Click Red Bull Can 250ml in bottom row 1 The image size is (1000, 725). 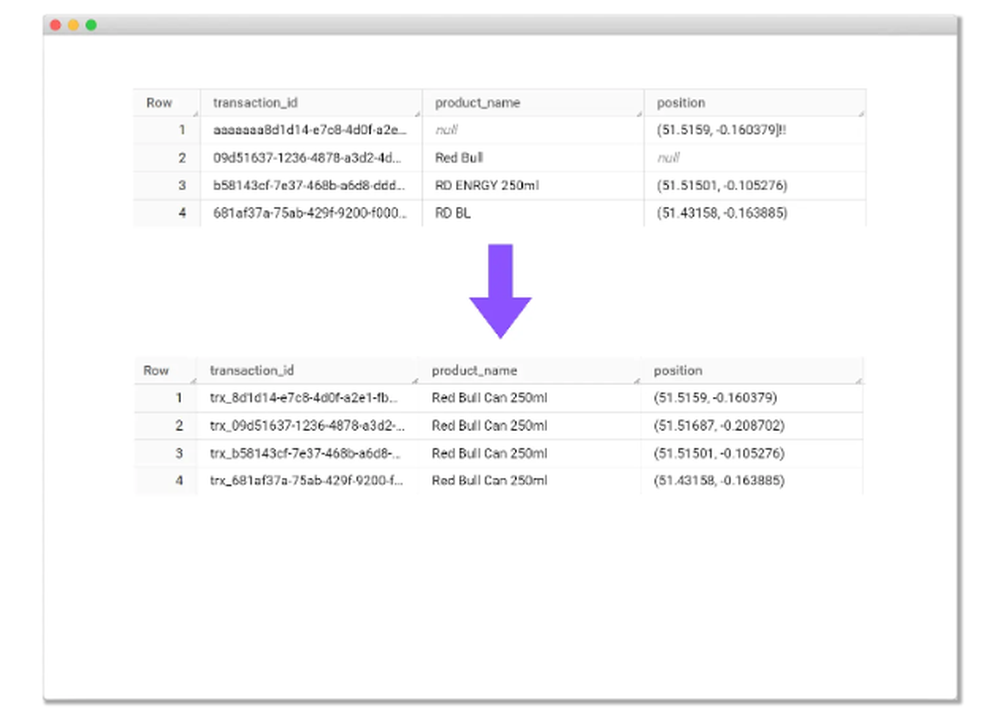point(489,398)
